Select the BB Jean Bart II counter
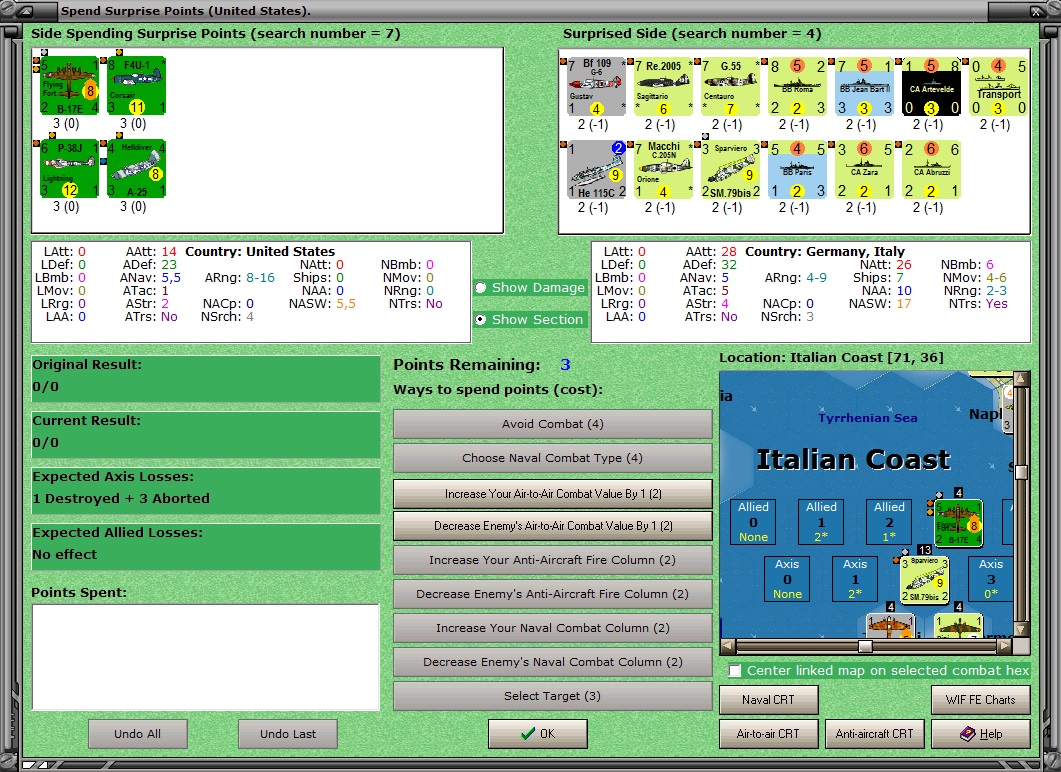1061x772 pixels. coord(864,87)
